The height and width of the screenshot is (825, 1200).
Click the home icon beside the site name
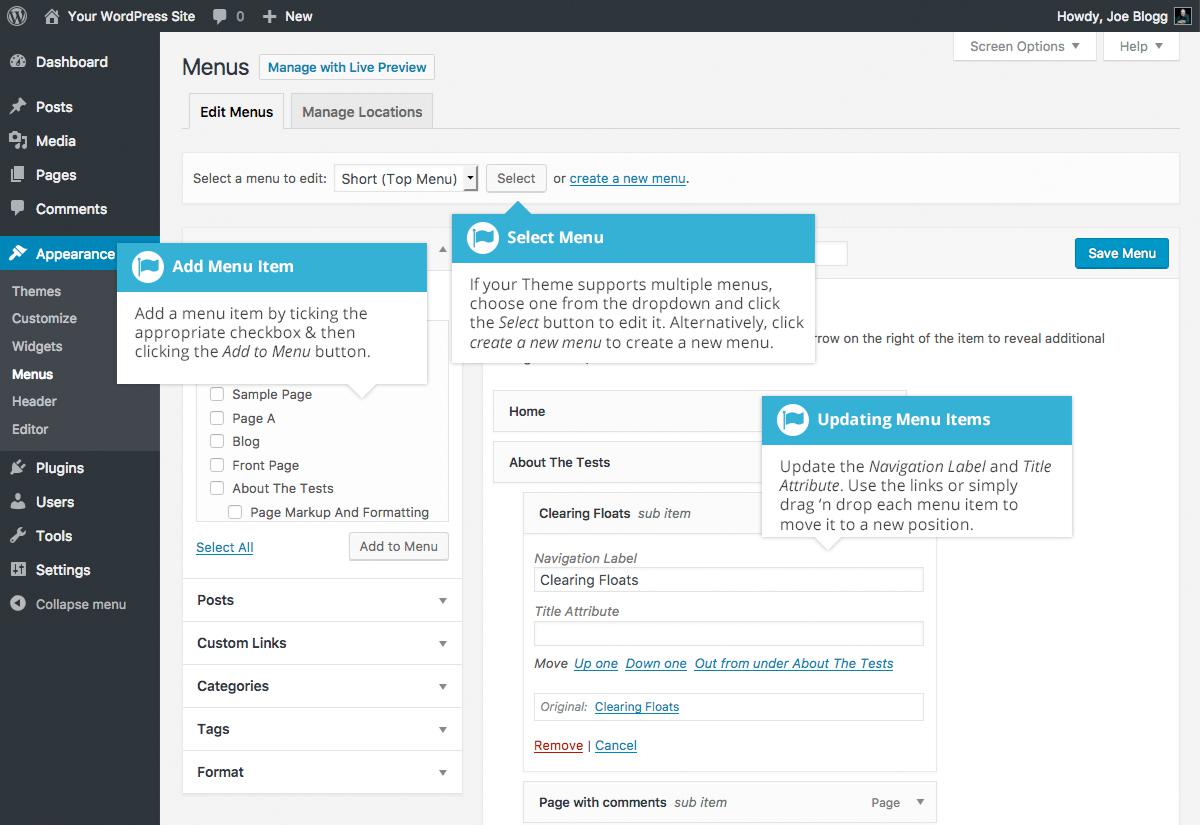coord(52,16)
